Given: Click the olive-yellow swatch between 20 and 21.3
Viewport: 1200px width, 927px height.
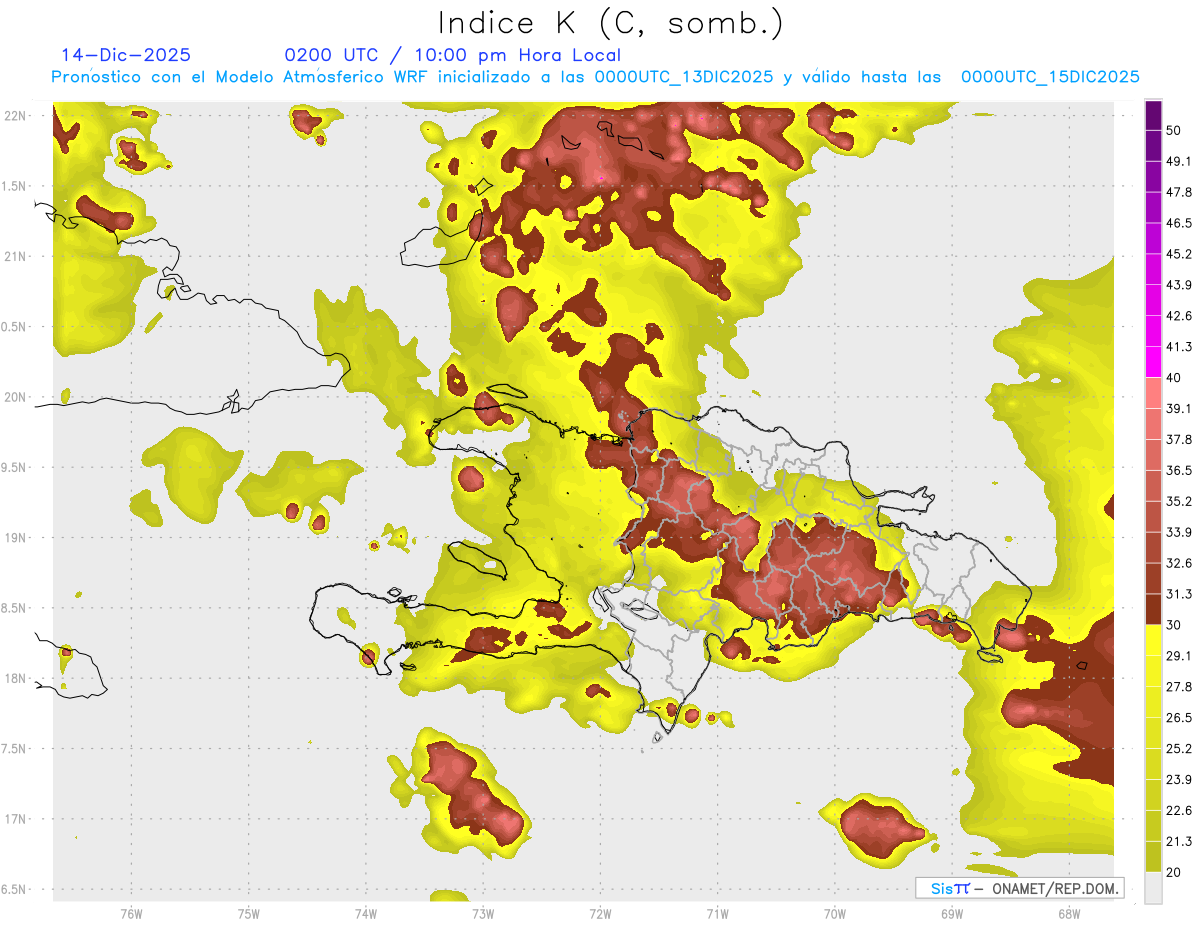Looking at the screenshot, I should point(1153,856).
